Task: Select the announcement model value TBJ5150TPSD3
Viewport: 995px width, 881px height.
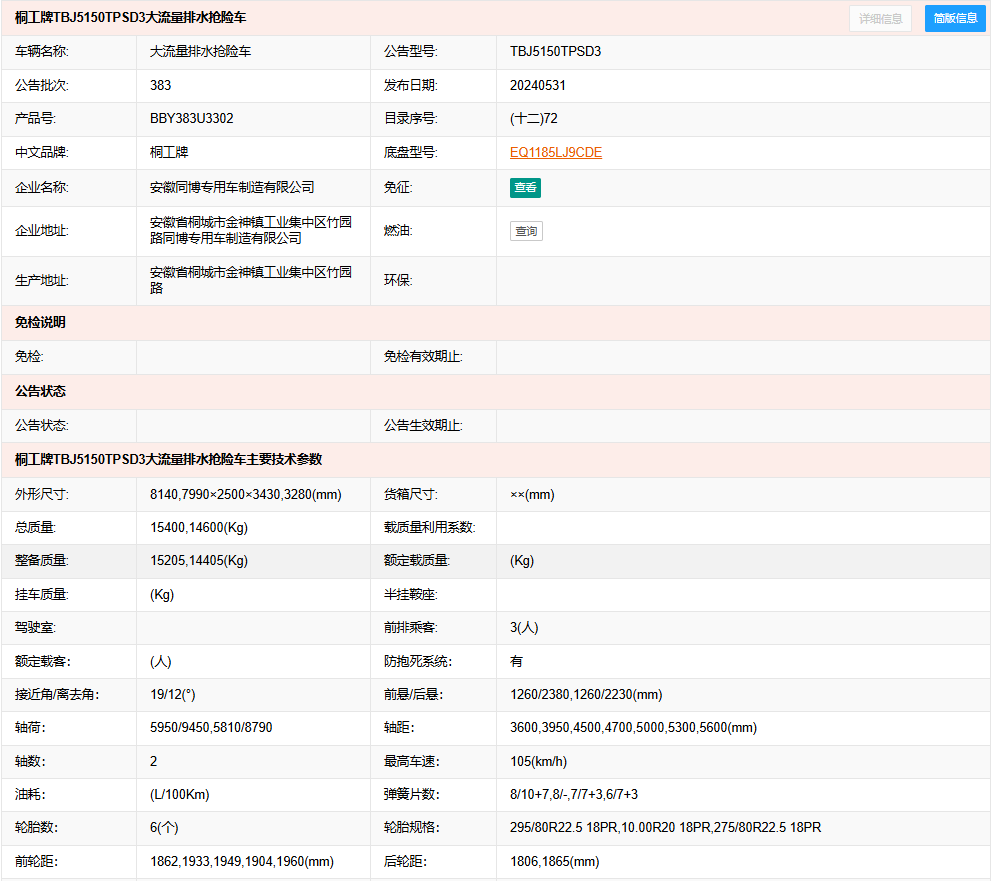Action: (555, 51)
